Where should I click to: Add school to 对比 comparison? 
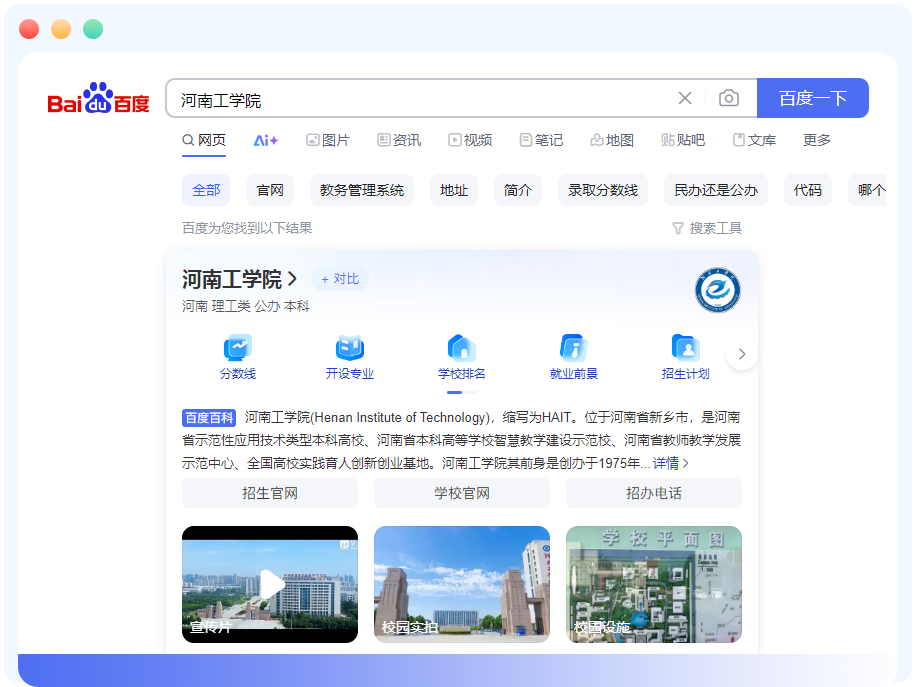[x=339, y=279]
